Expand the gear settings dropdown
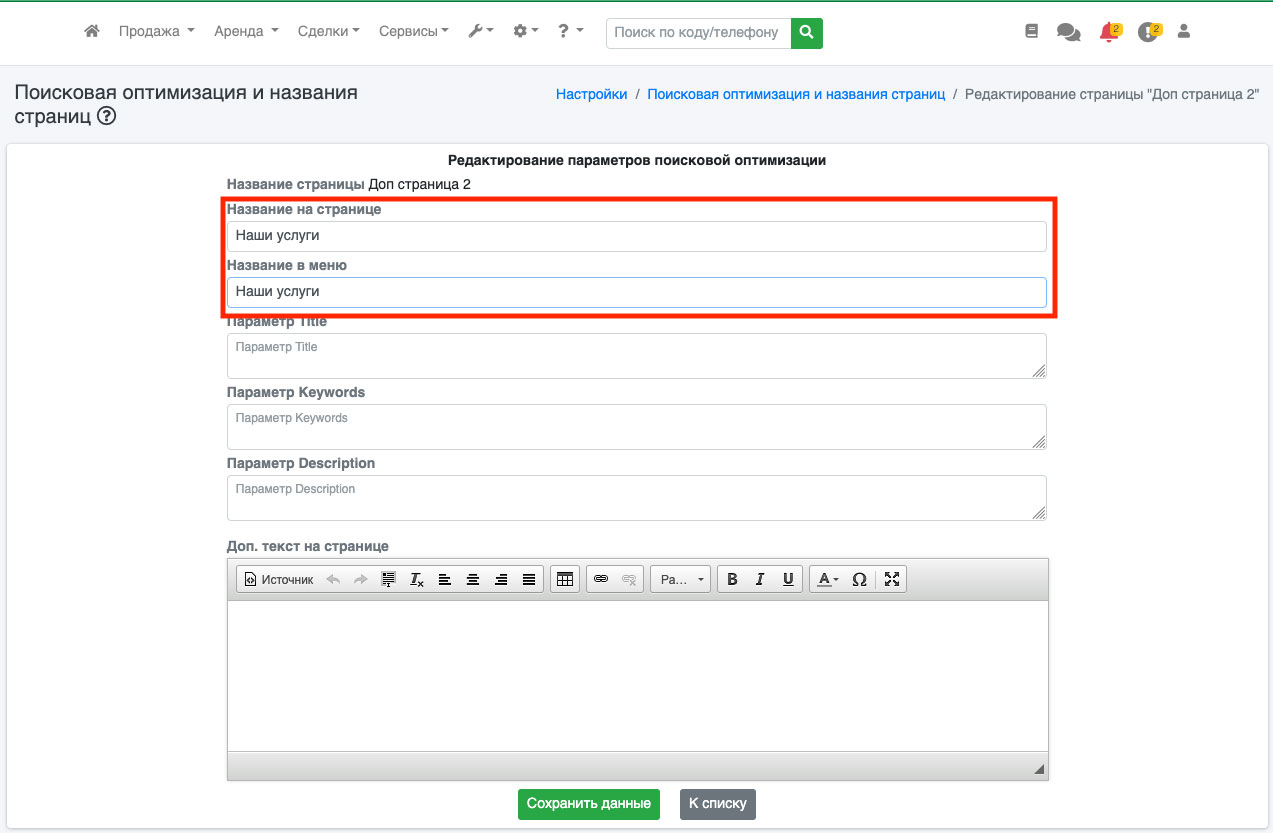Image resolution: width=1273 pixels, height=833 pixels. click(x=525, y=32)
